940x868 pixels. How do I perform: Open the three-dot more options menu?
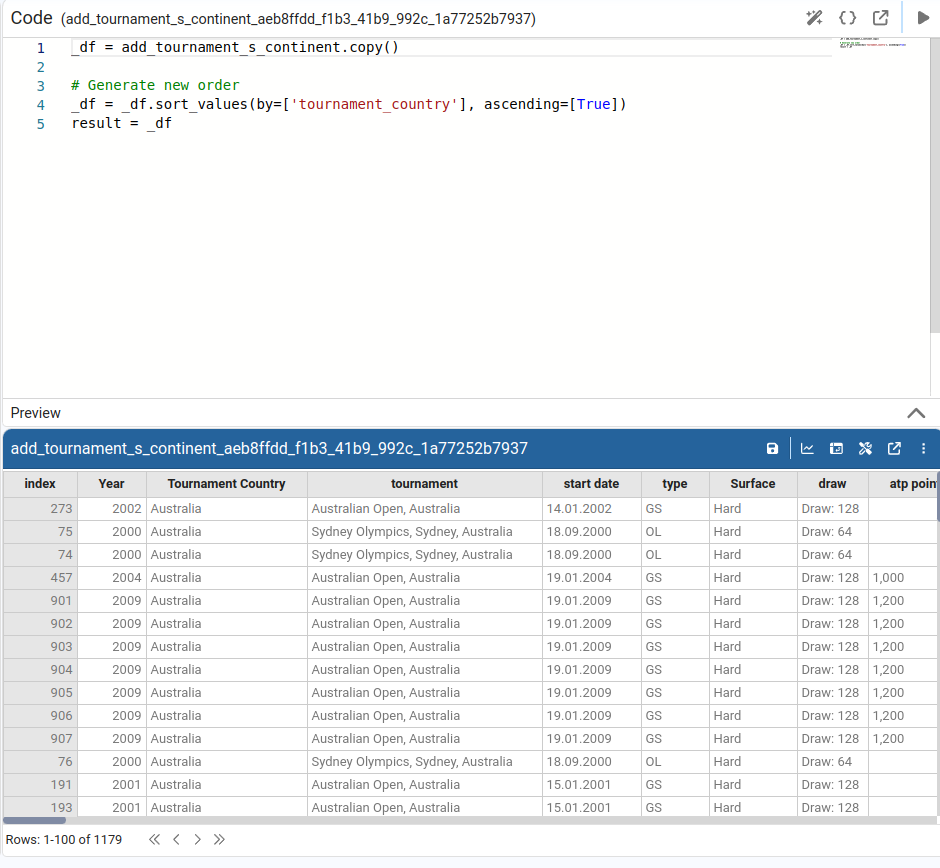[x=923, y=449]
